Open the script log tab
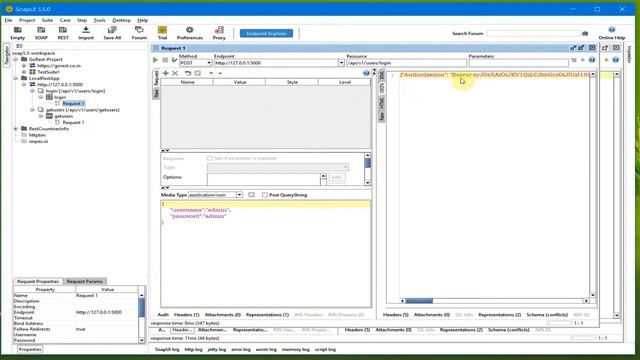 pos(325,349)
